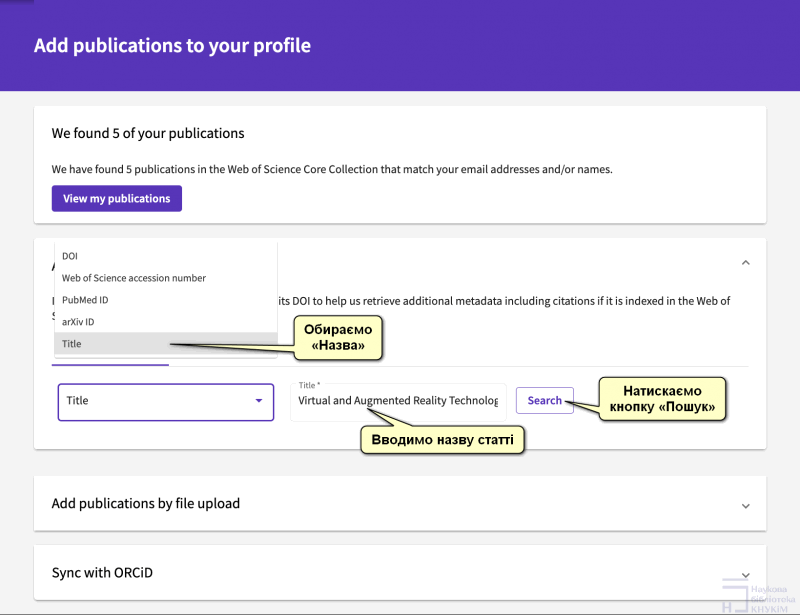Click the arrow of the Title combo box

click(258, 401)
